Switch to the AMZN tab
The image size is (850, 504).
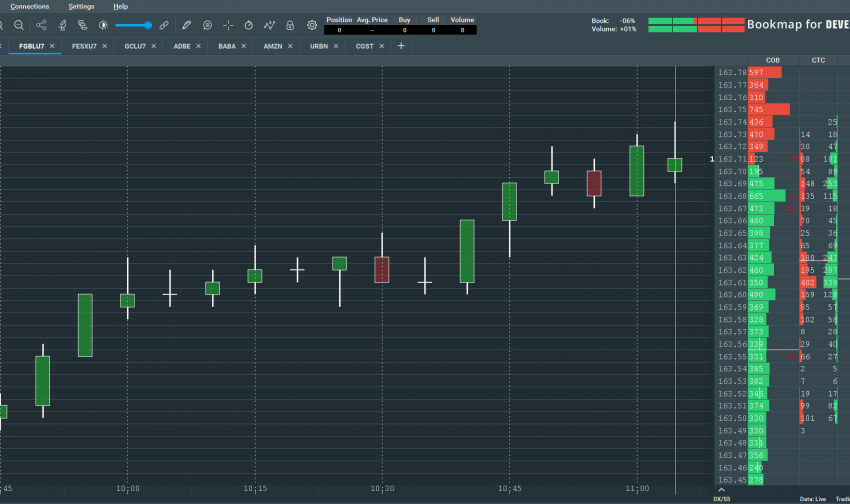[273, 47]
